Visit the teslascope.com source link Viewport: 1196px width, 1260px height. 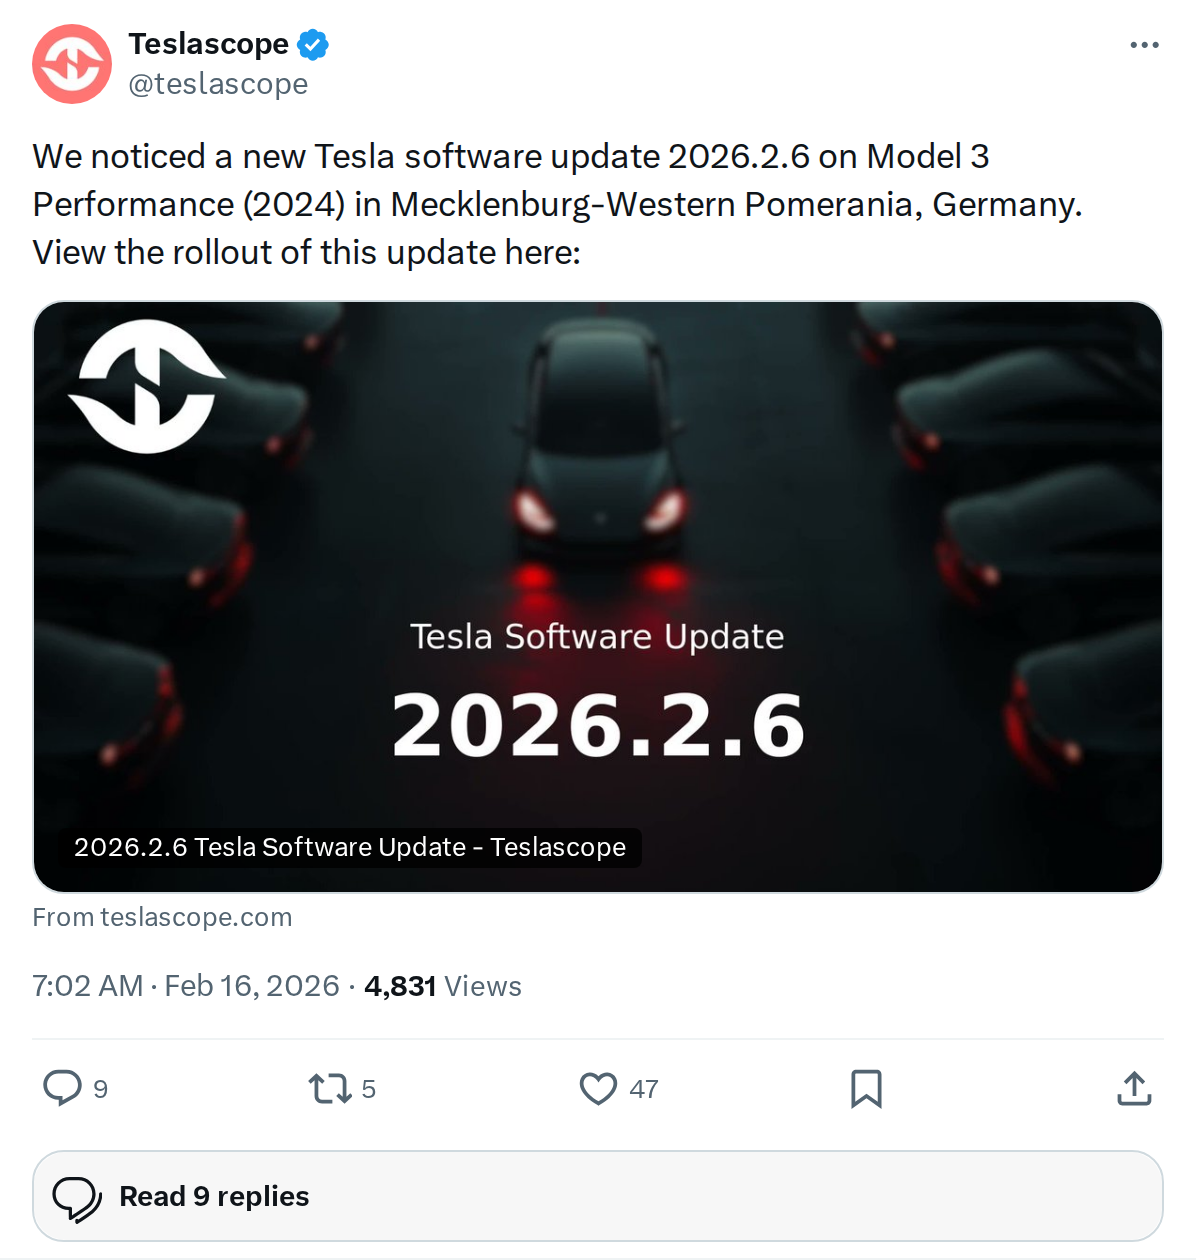coord(196,917)
